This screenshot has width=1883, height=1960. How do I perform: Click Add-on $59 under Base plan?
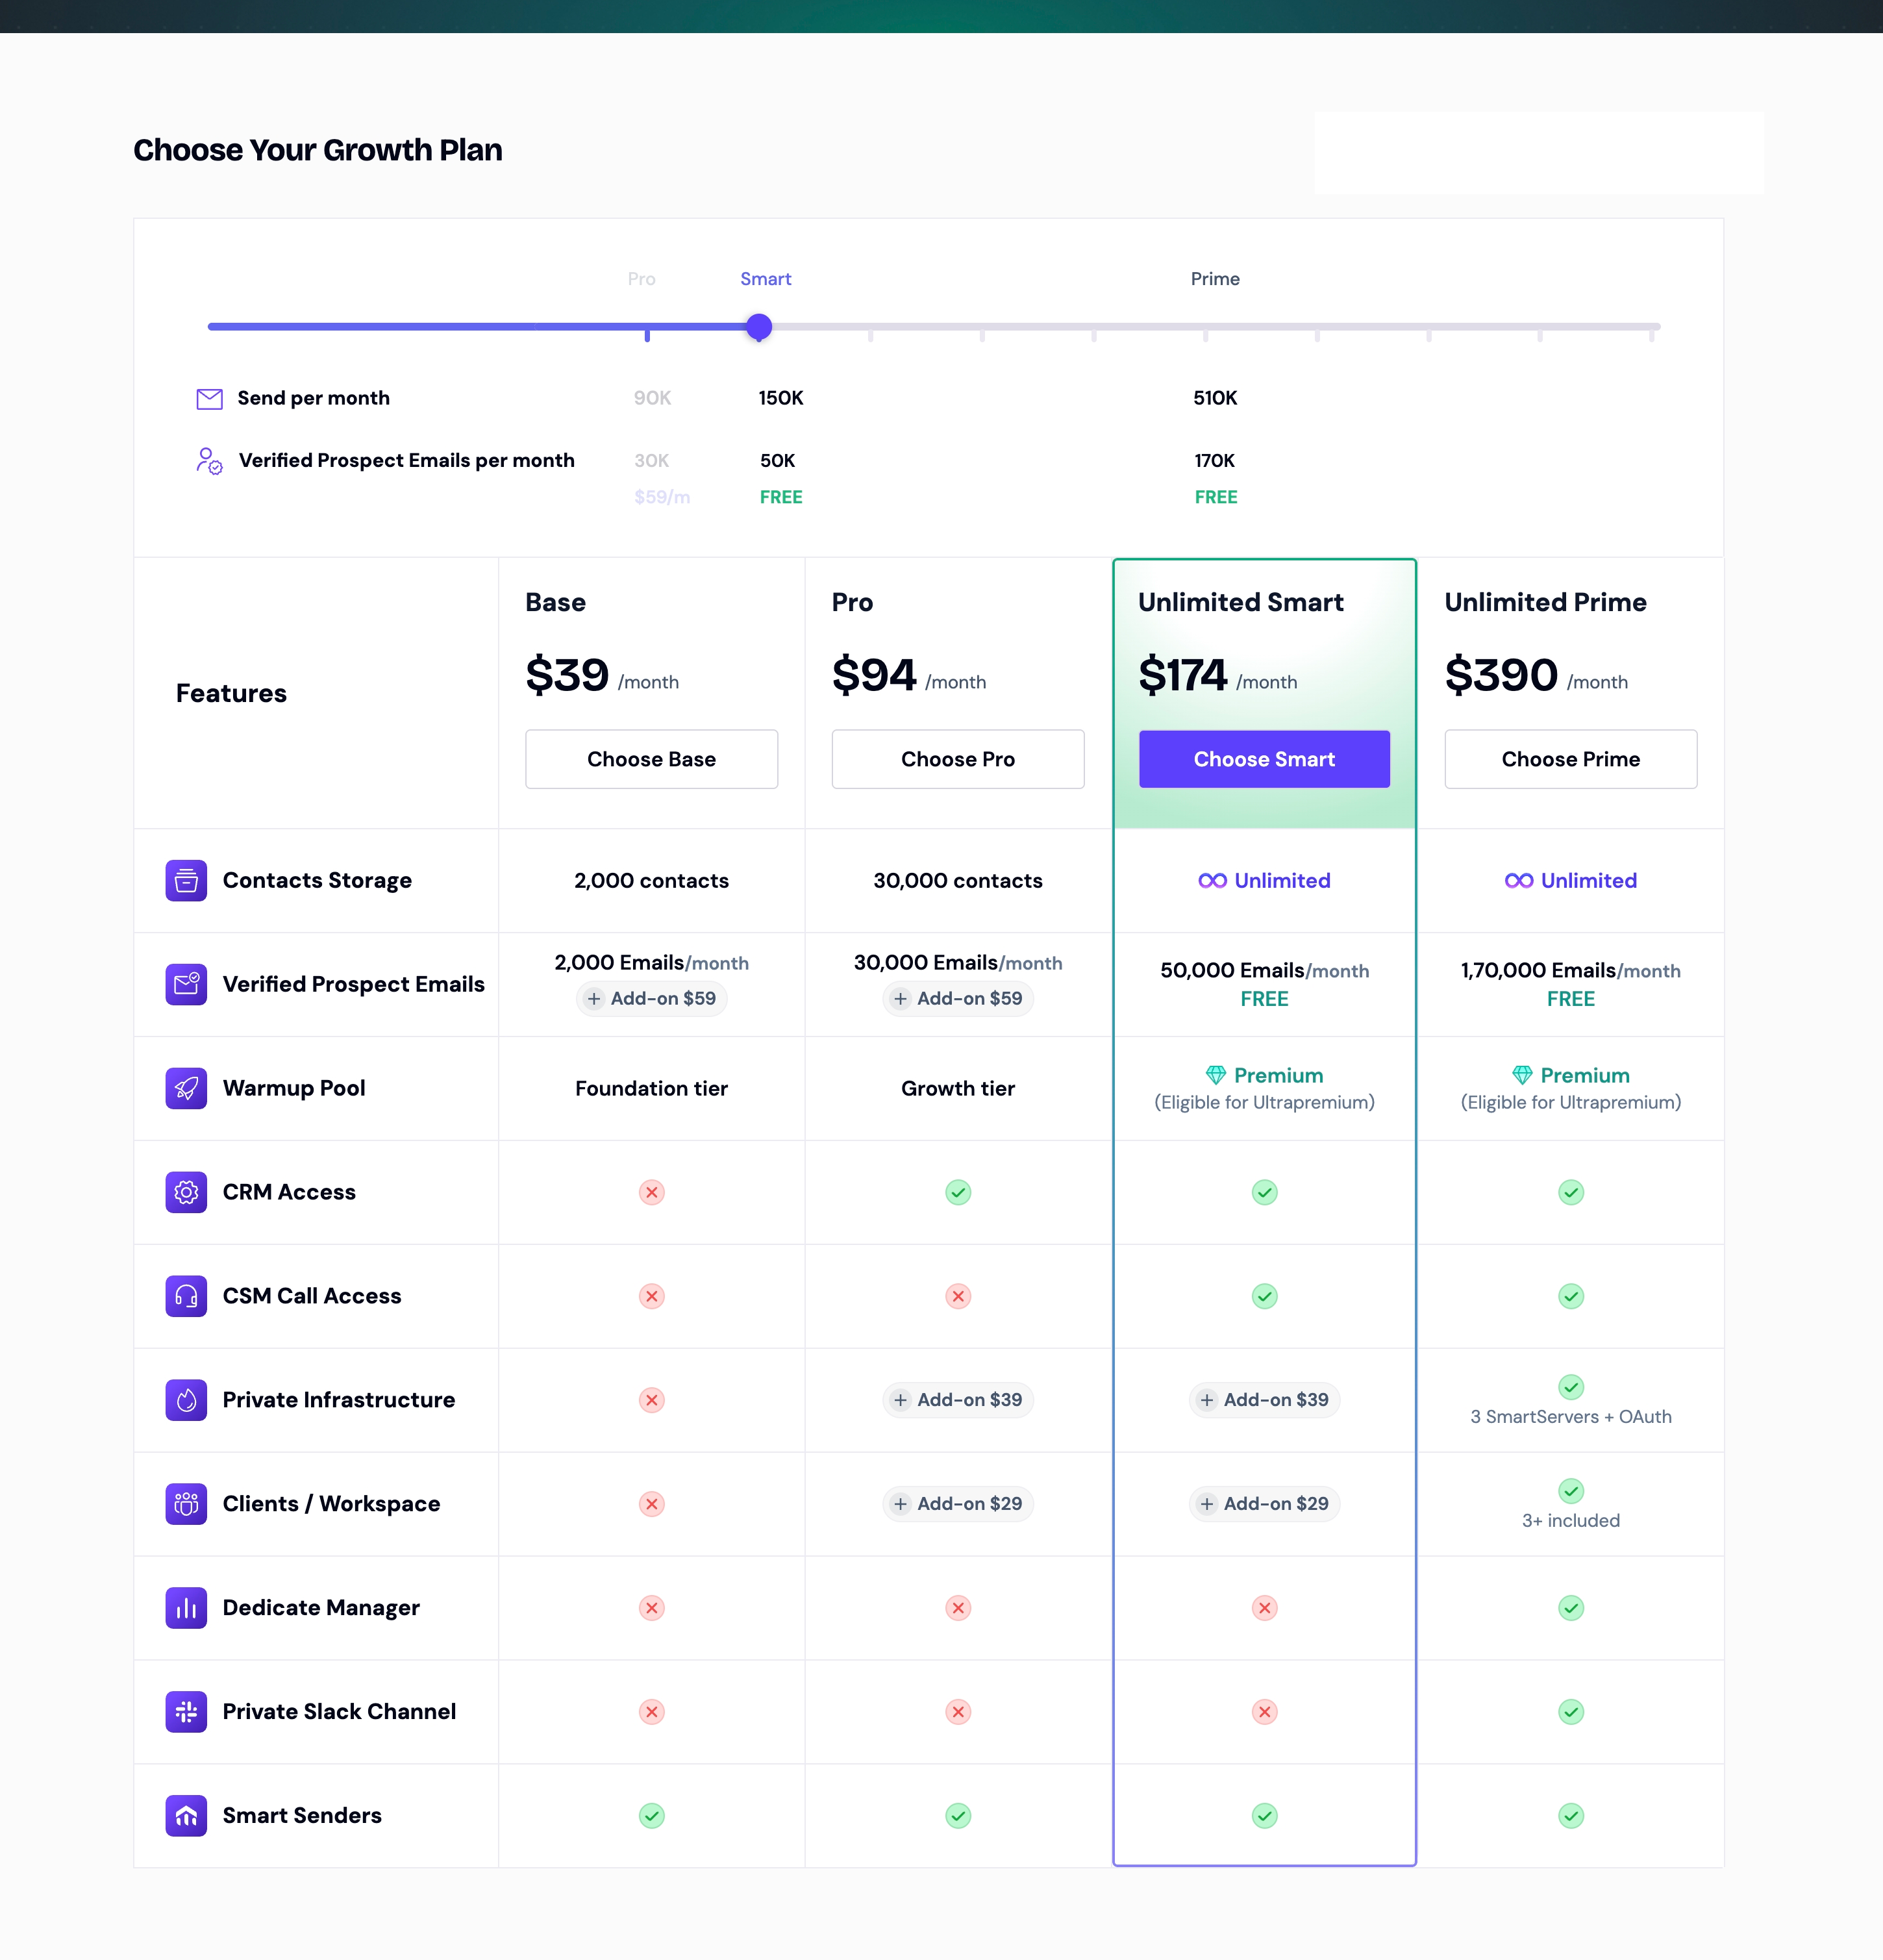pyautogui.click(x=652, y=998)
